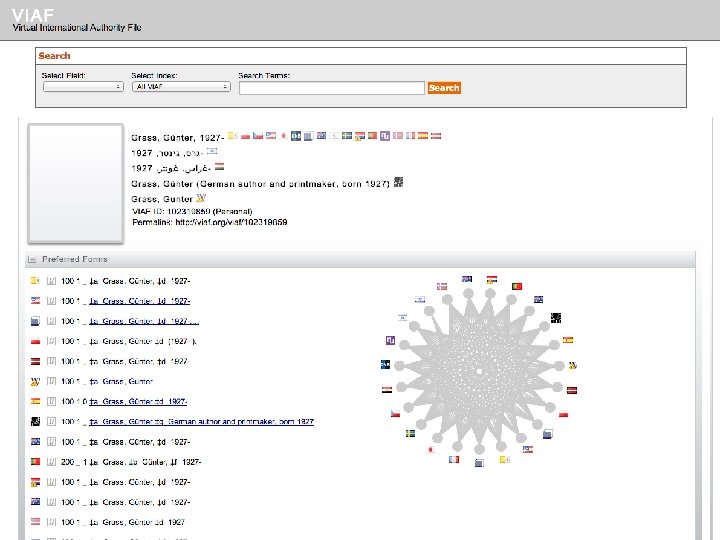Click purple NU icon in heading flag row
The image size is (720, 540).
point(385,136)
